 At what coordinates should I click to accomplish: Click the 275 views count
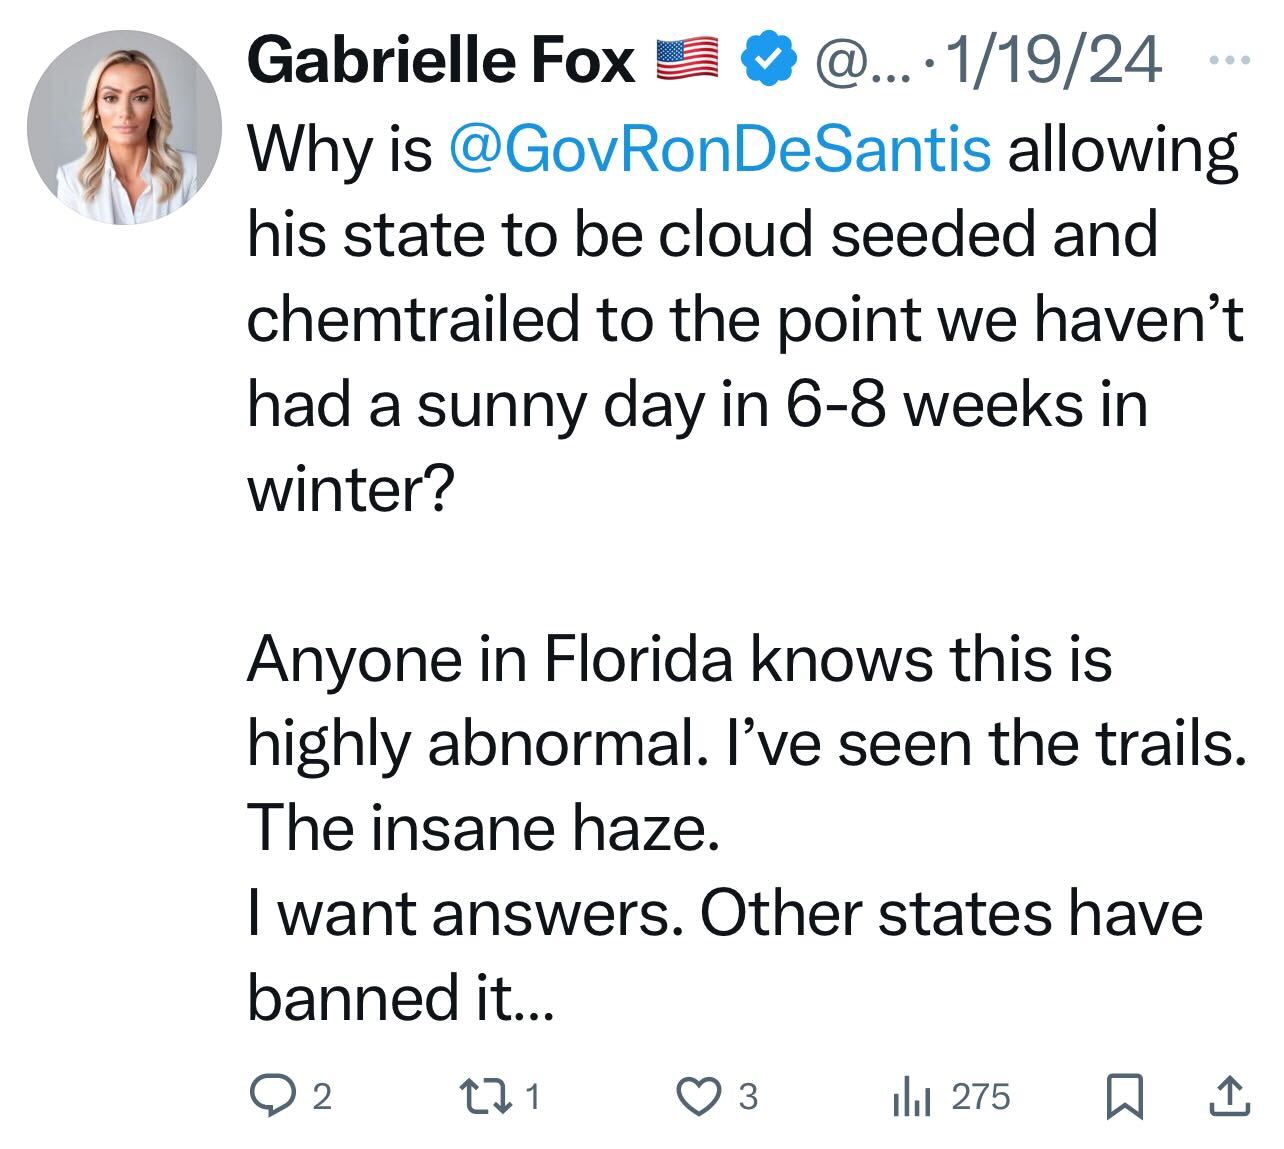[980, 1097]
